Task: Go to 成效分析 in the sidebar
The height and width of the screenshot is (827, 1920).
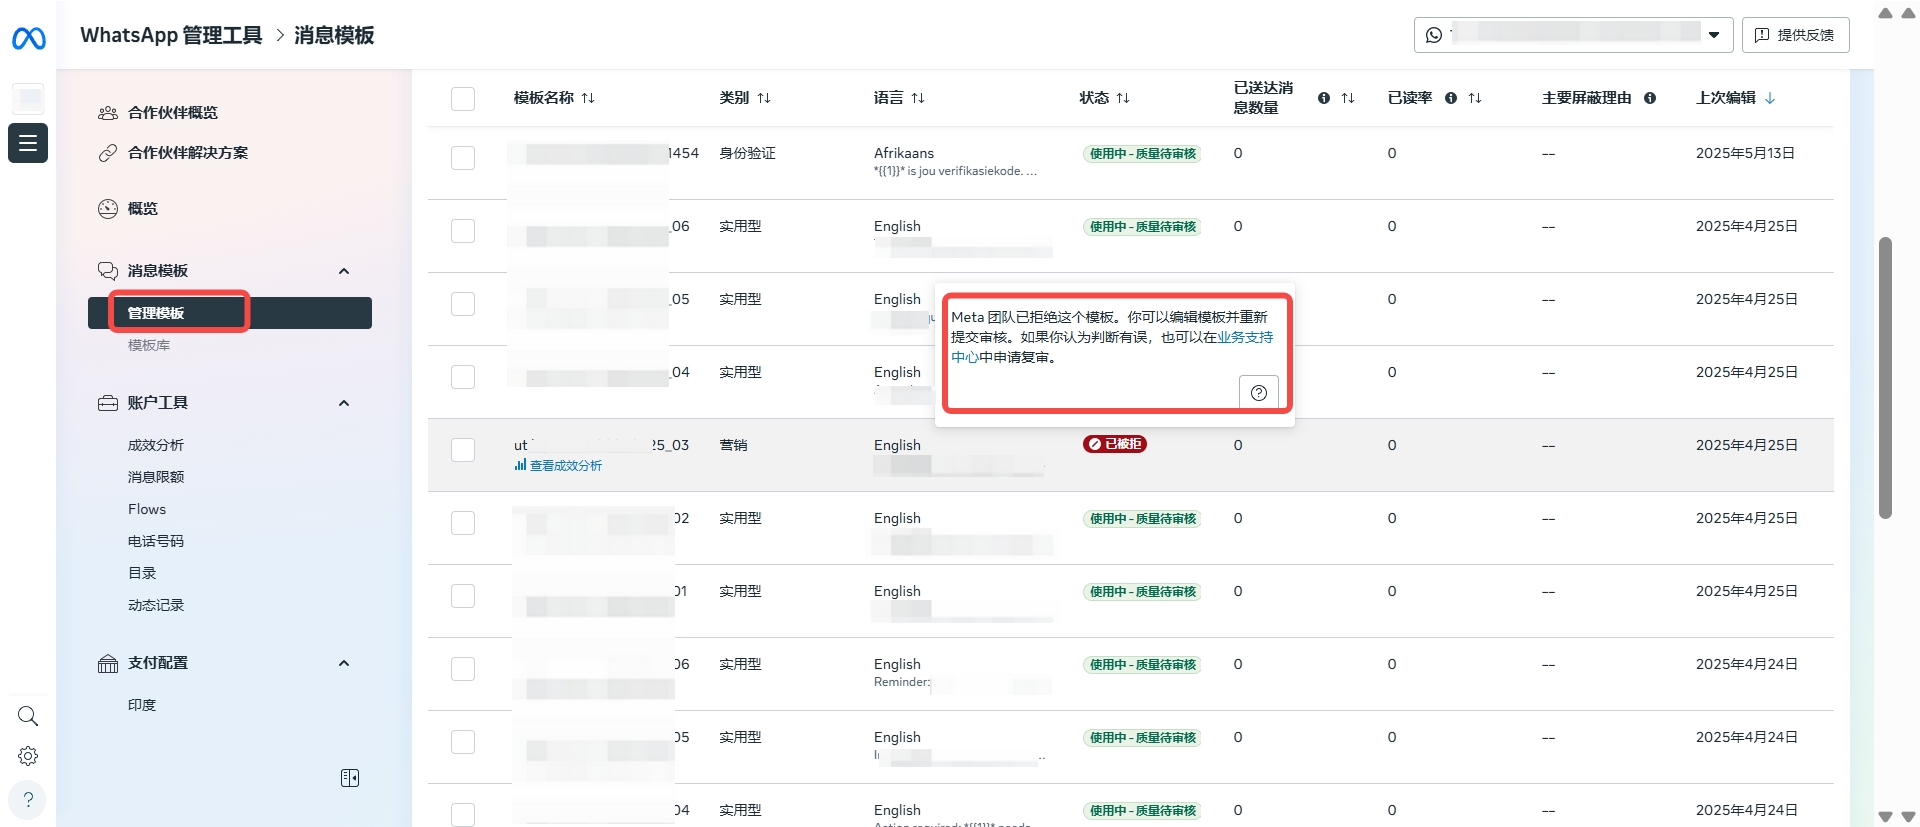Action: coord(156,445)
